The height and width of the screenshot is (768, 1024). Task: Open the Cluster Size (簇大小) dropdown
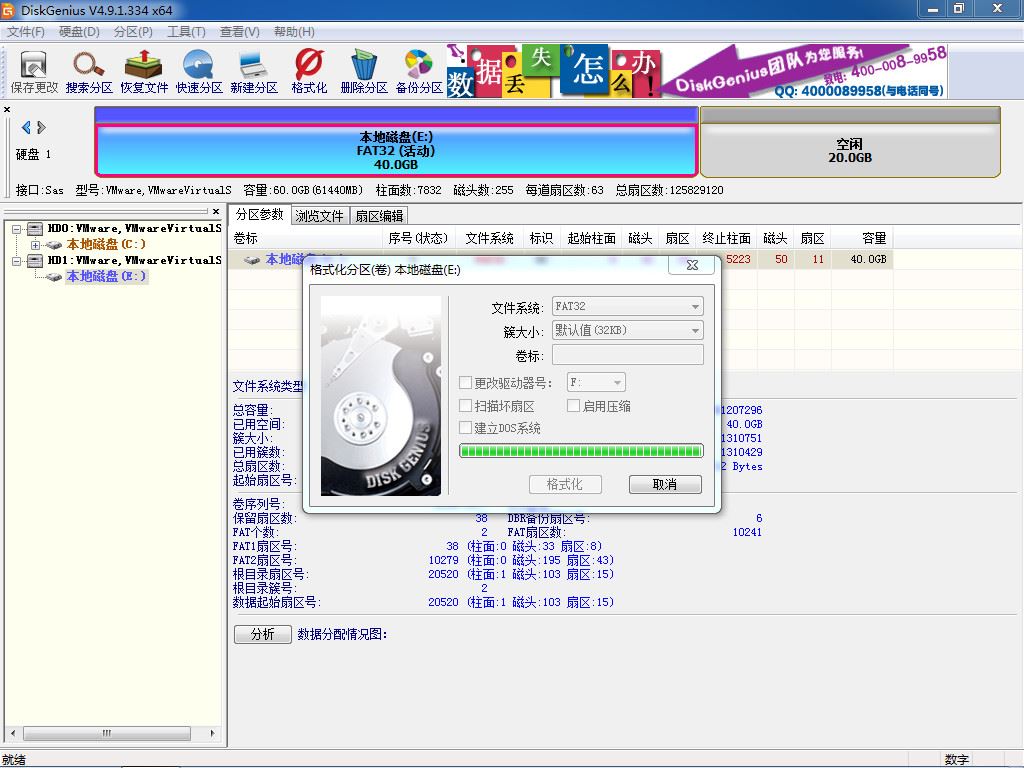pos(628,330)
